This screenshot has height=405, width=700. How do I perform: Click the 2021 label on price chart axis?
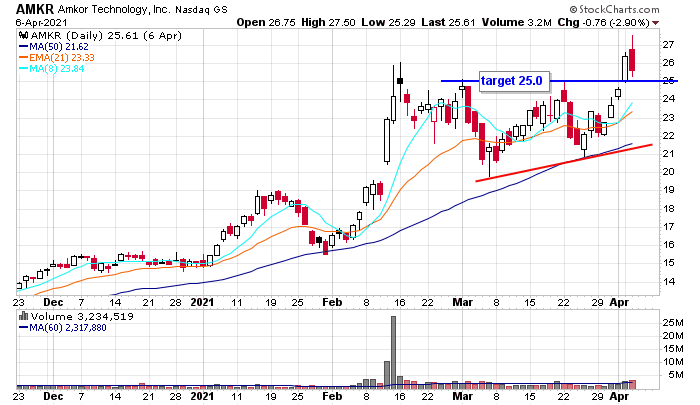[202, 302]
